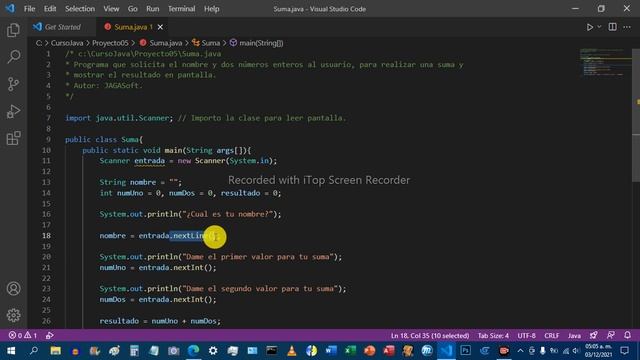This screenshot has width=640, height=360.
Task: Change the Java language mode
Action: pyautogui.click(x=574, y=336)
